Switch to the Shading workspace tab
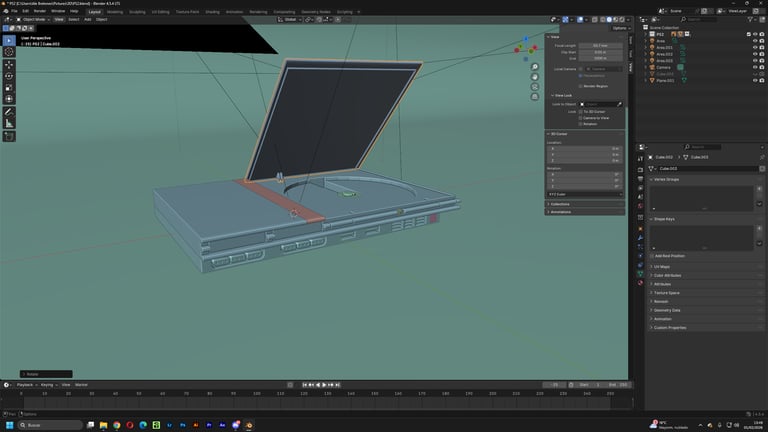Image resolution: width=768 pixels, height=432 pixels. point(212,12)
